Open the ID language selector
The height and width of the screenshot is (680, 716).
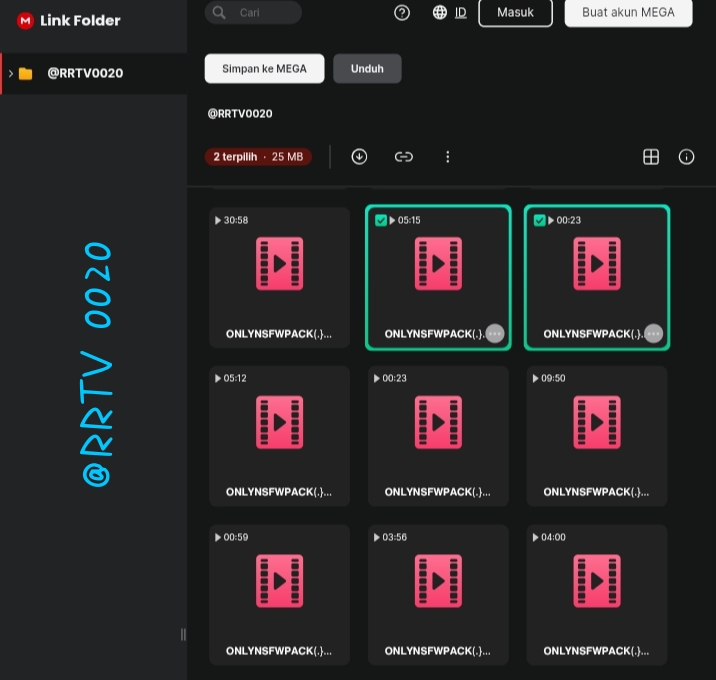461,12
